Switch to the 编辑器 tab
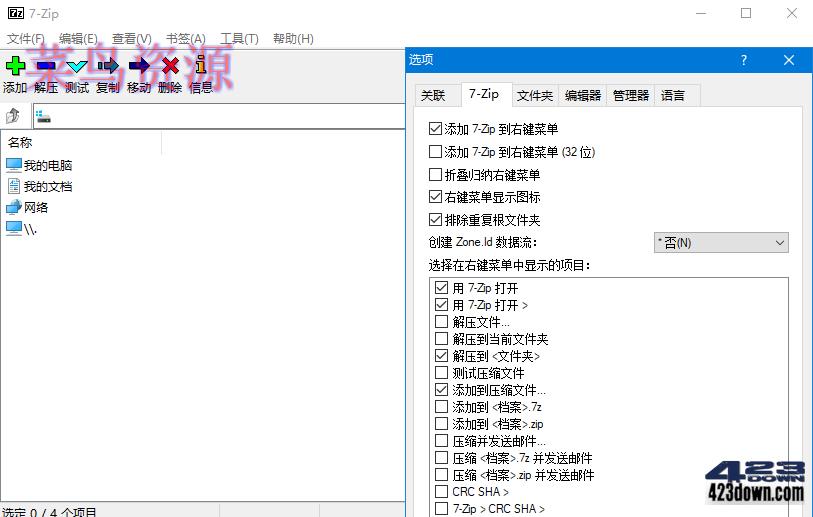813x517 pixels. 583,96
